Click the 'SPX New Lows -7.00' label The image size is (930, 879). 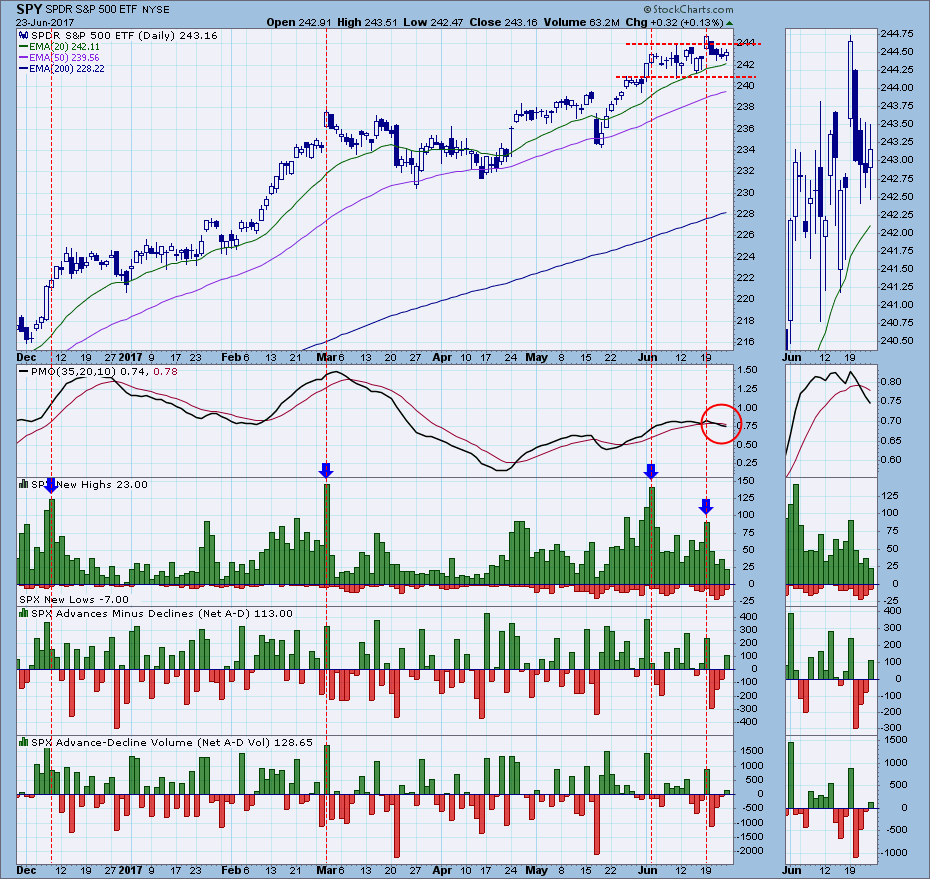tap(74, 600)
